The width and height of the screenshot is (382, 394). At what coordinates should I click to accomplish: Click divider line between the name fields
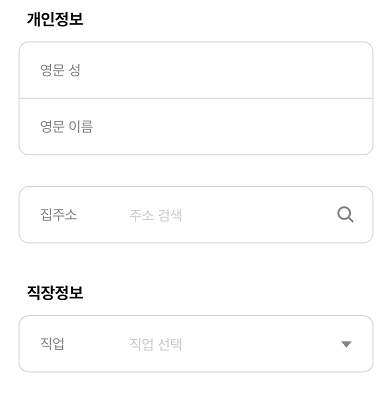[x=196, y=98]
